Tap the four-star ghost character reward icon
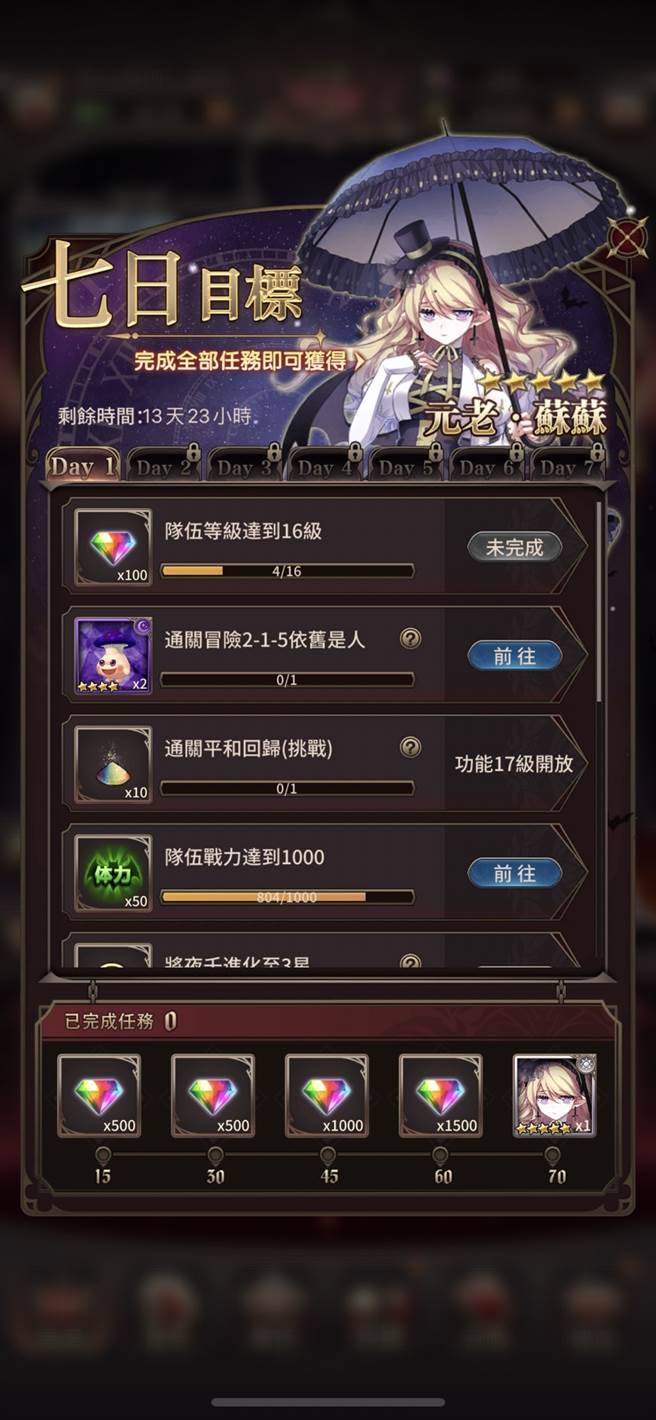The width and height of the screenshot is (656, 1420). tap(113, 656)
